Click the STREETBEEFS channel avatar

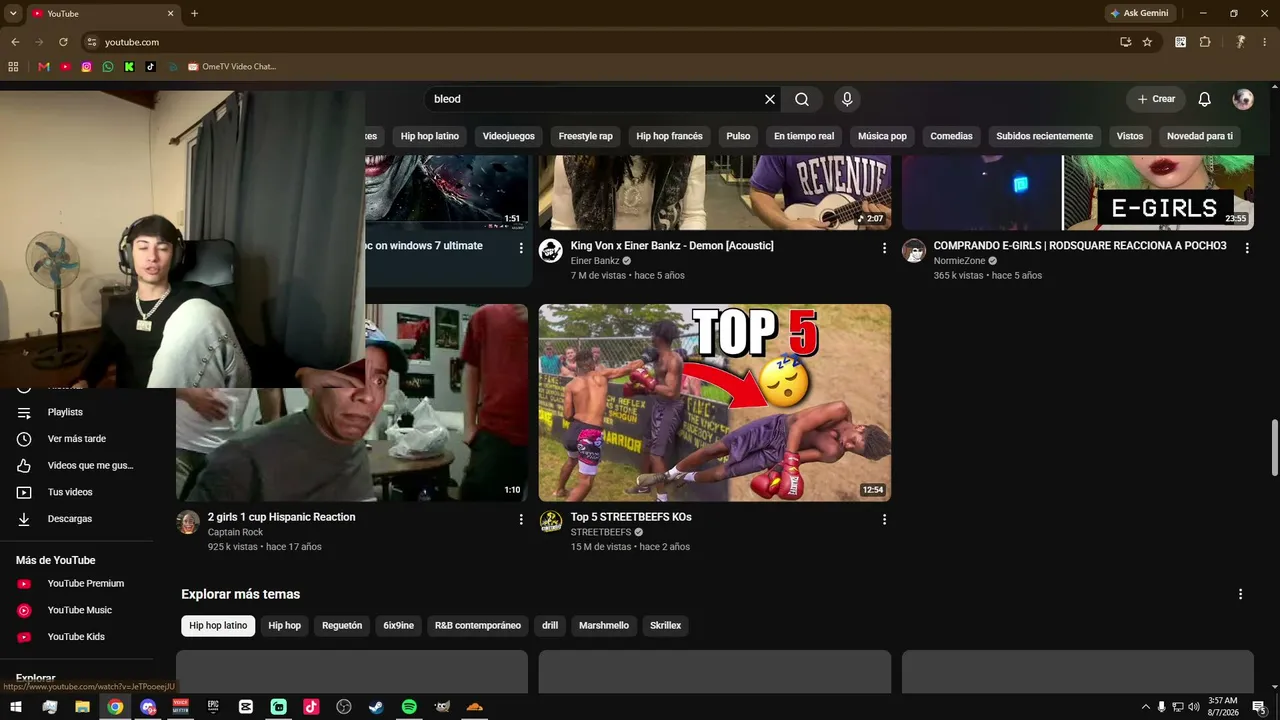tap(551, 522)
